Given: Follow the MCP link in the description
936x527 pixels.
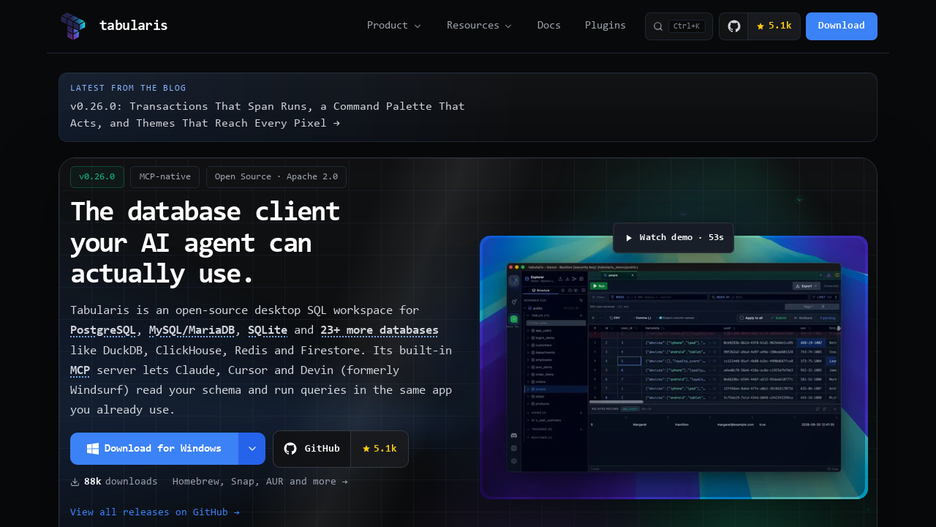Looking at the screenshot, I should (79, 370).
